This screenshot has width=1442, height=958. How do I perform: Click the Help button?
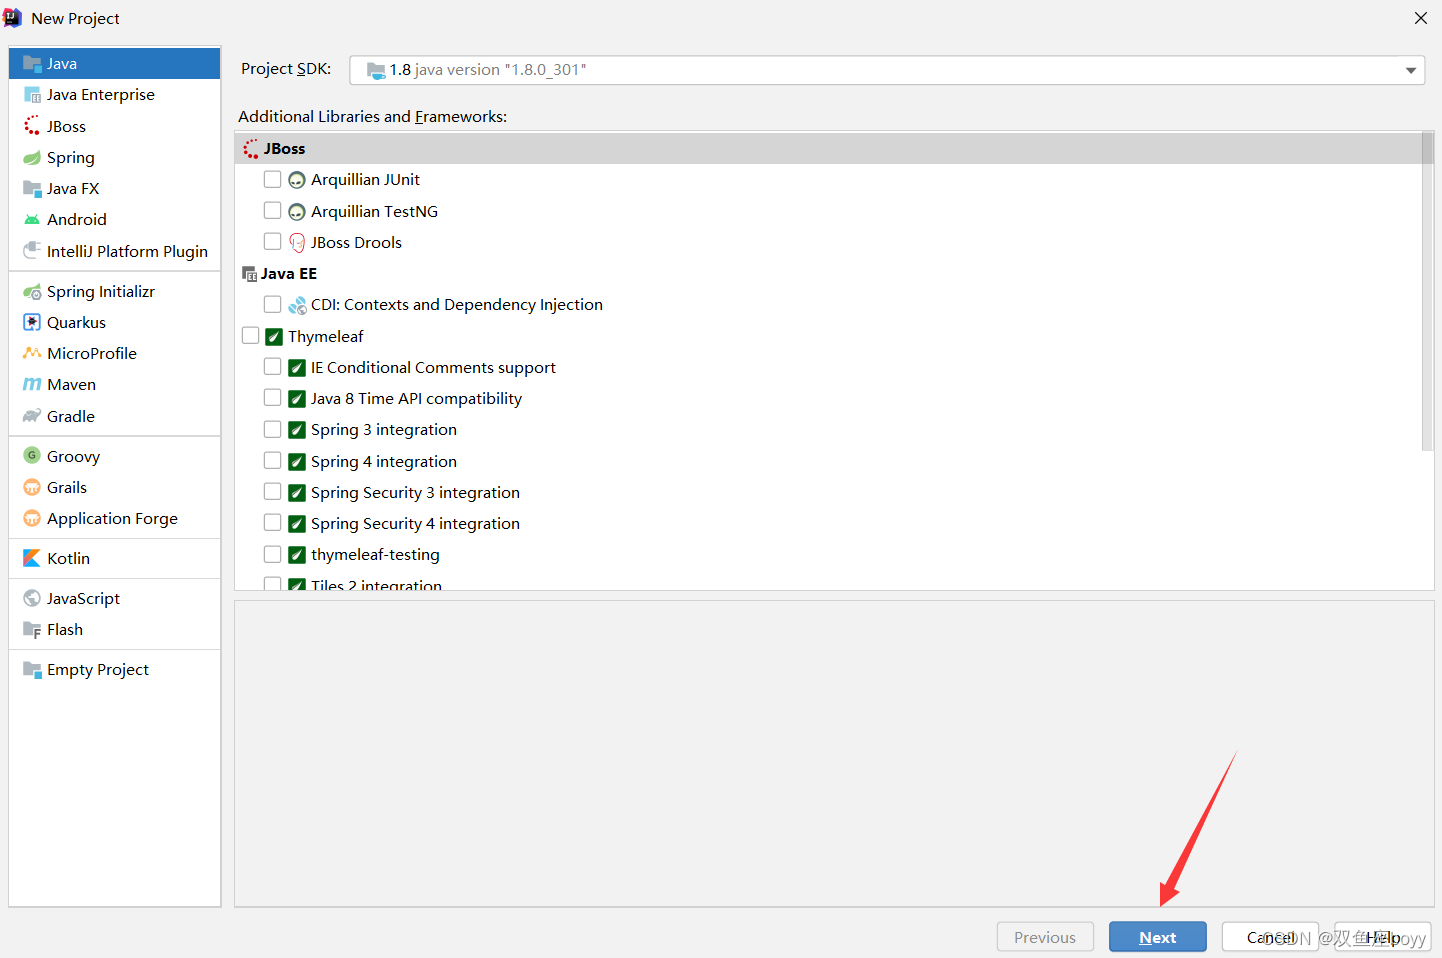1383,937
